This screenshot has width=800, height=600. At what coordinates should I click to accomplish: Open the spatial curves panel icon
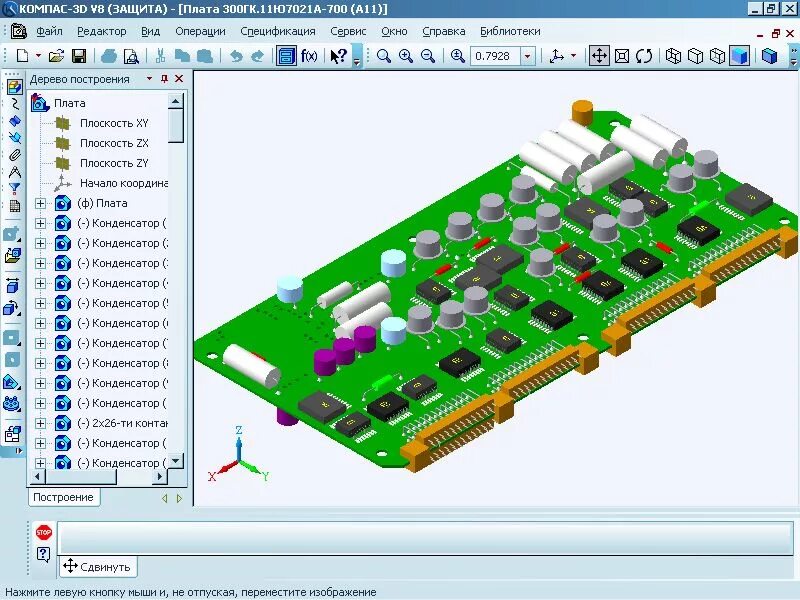(x=14, y=104)
